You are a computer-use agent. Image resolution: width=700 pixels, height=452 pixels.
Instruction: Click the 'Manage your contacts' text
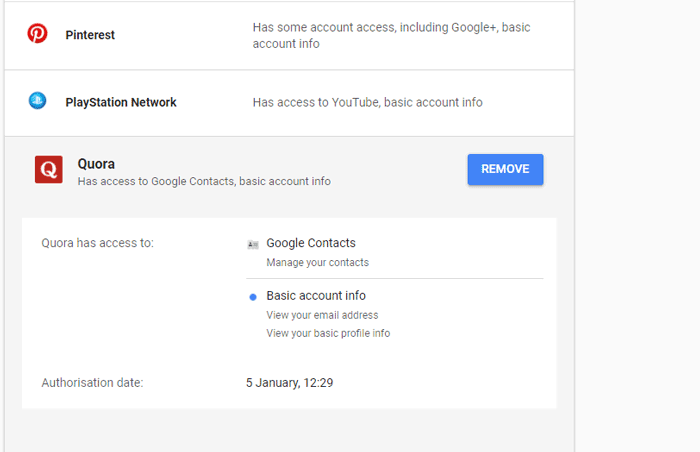(317, 262)
